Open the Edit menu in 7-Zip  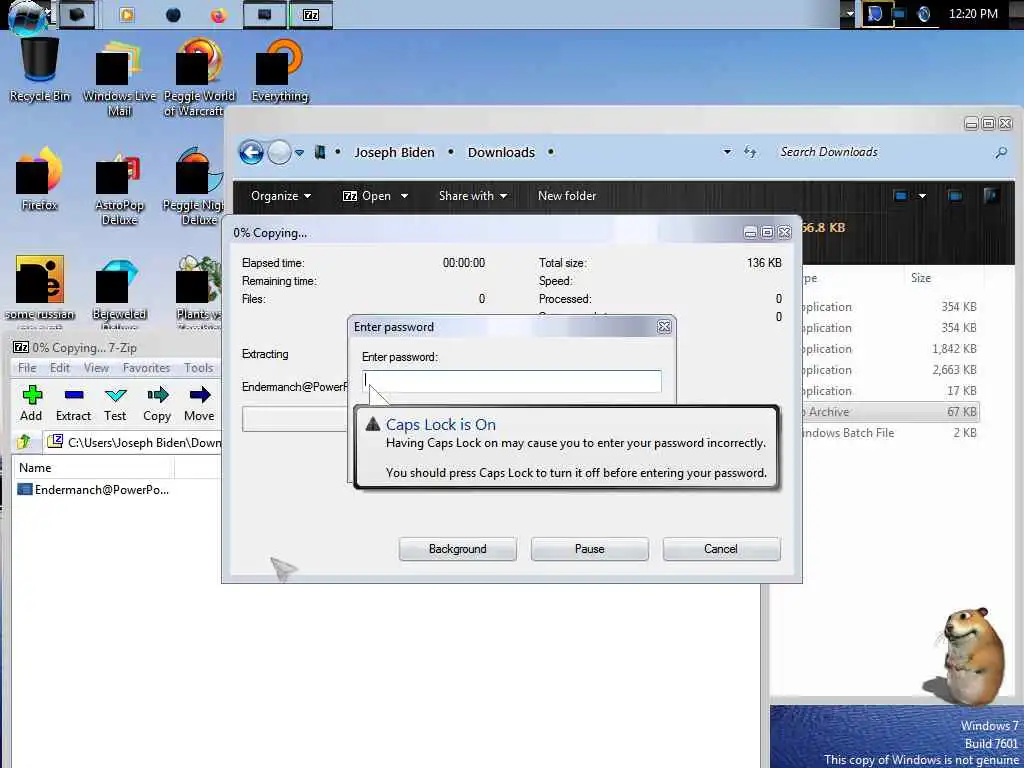click(x=59, y=368)
